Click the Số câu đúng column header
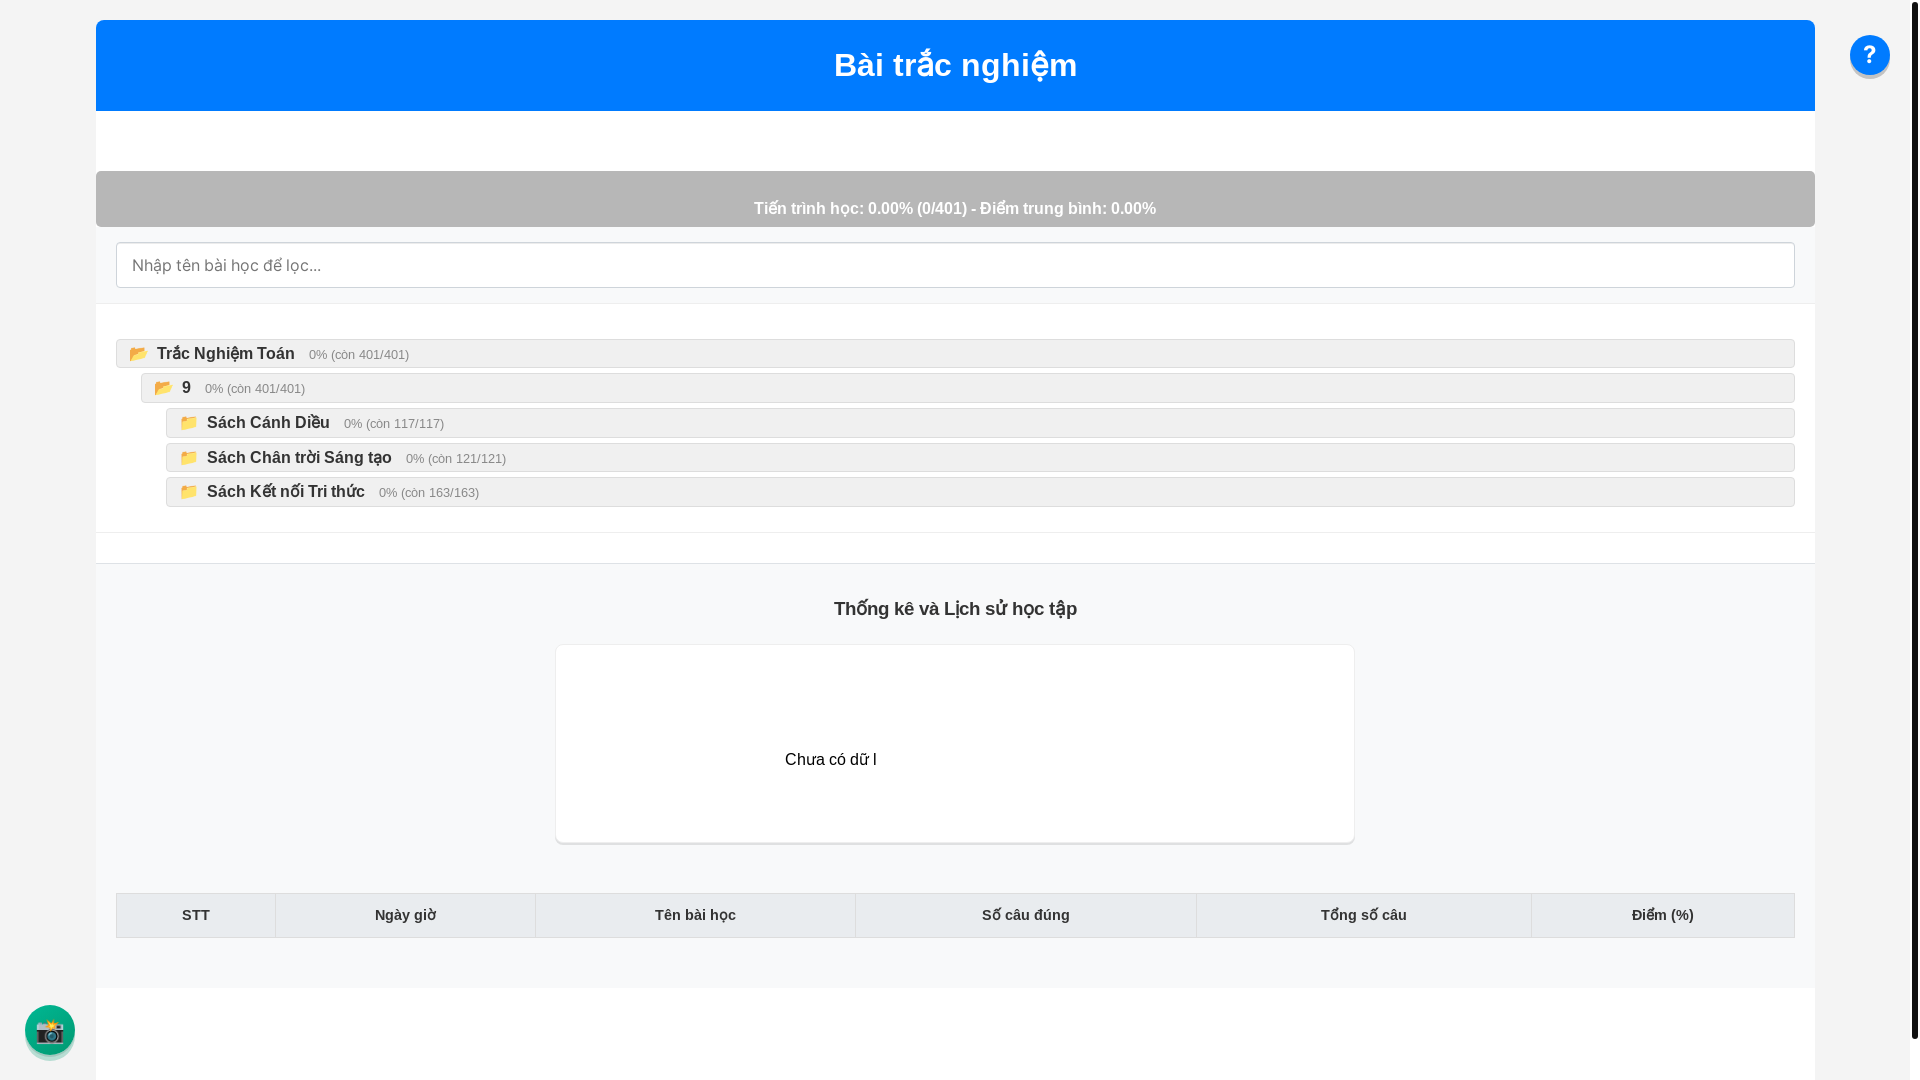Image resolution: width=1920 pixels, height=1080 pixels. coord(1026,915)
